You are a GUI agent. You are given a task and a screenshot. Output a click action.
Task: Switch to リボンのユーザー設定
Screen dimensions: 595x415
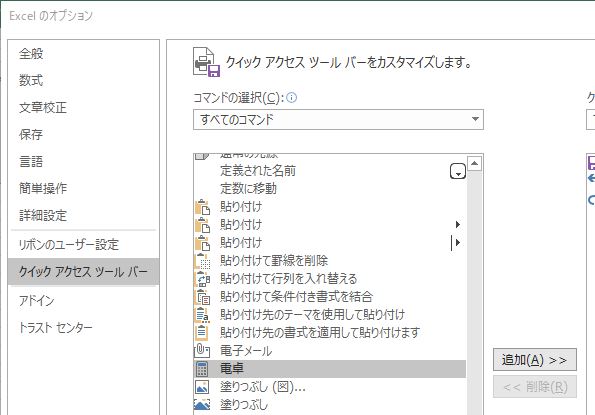[x=69, y=245]
